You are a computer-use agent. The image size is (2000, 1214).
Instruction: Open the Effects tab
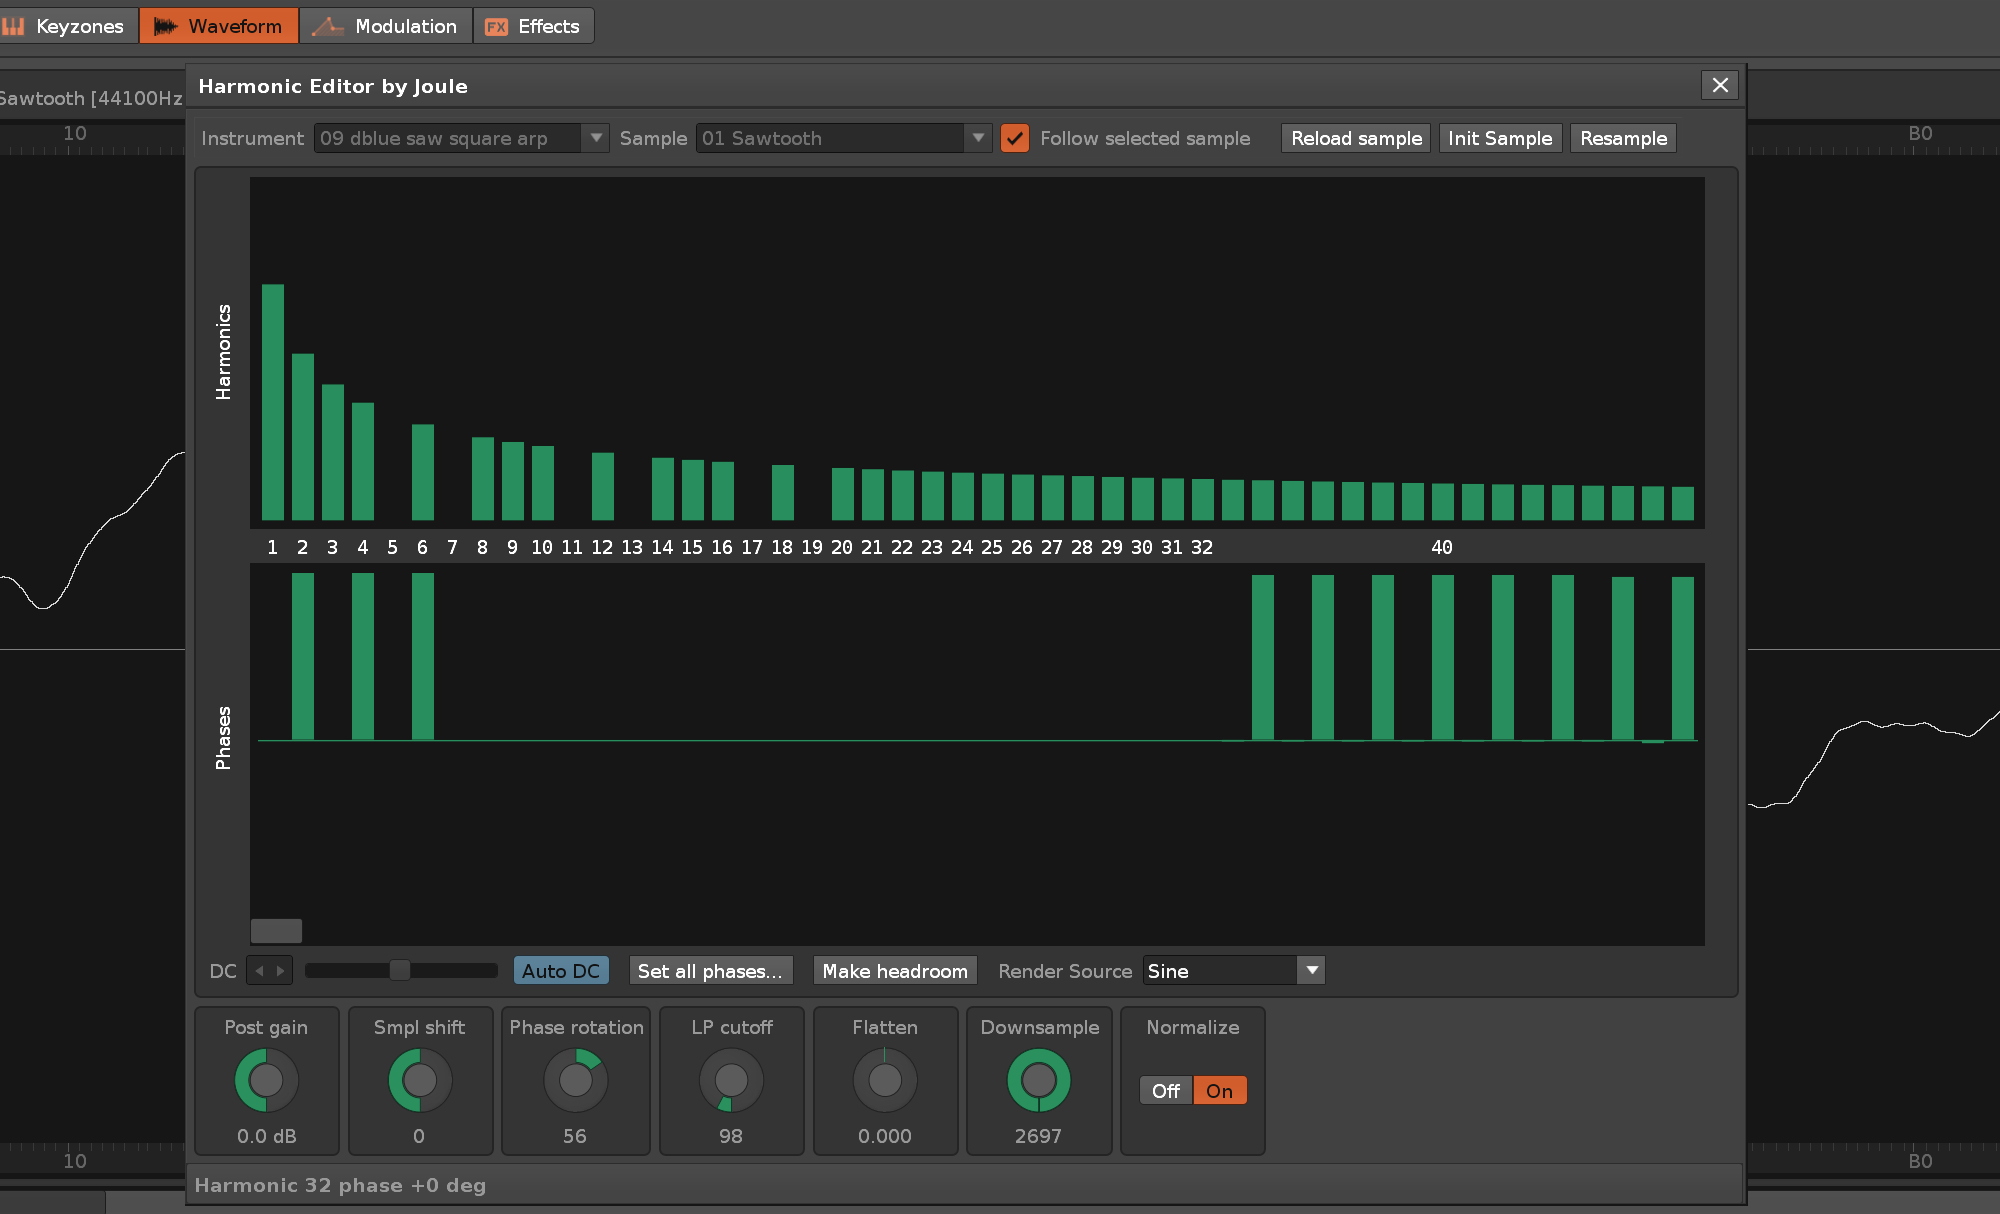click(533, 26)
